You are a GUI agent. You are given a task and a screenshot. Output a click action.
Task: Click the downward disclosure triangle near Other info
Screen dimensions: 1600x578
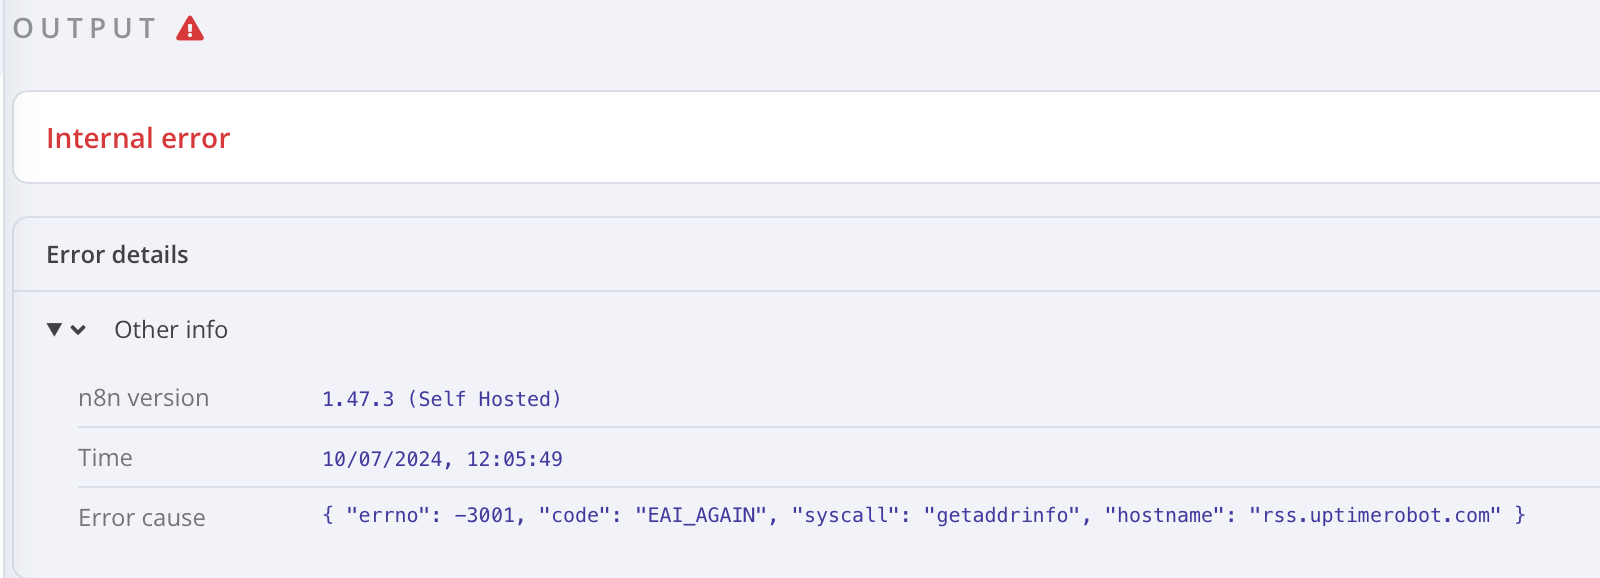click(x=54, y=329)
